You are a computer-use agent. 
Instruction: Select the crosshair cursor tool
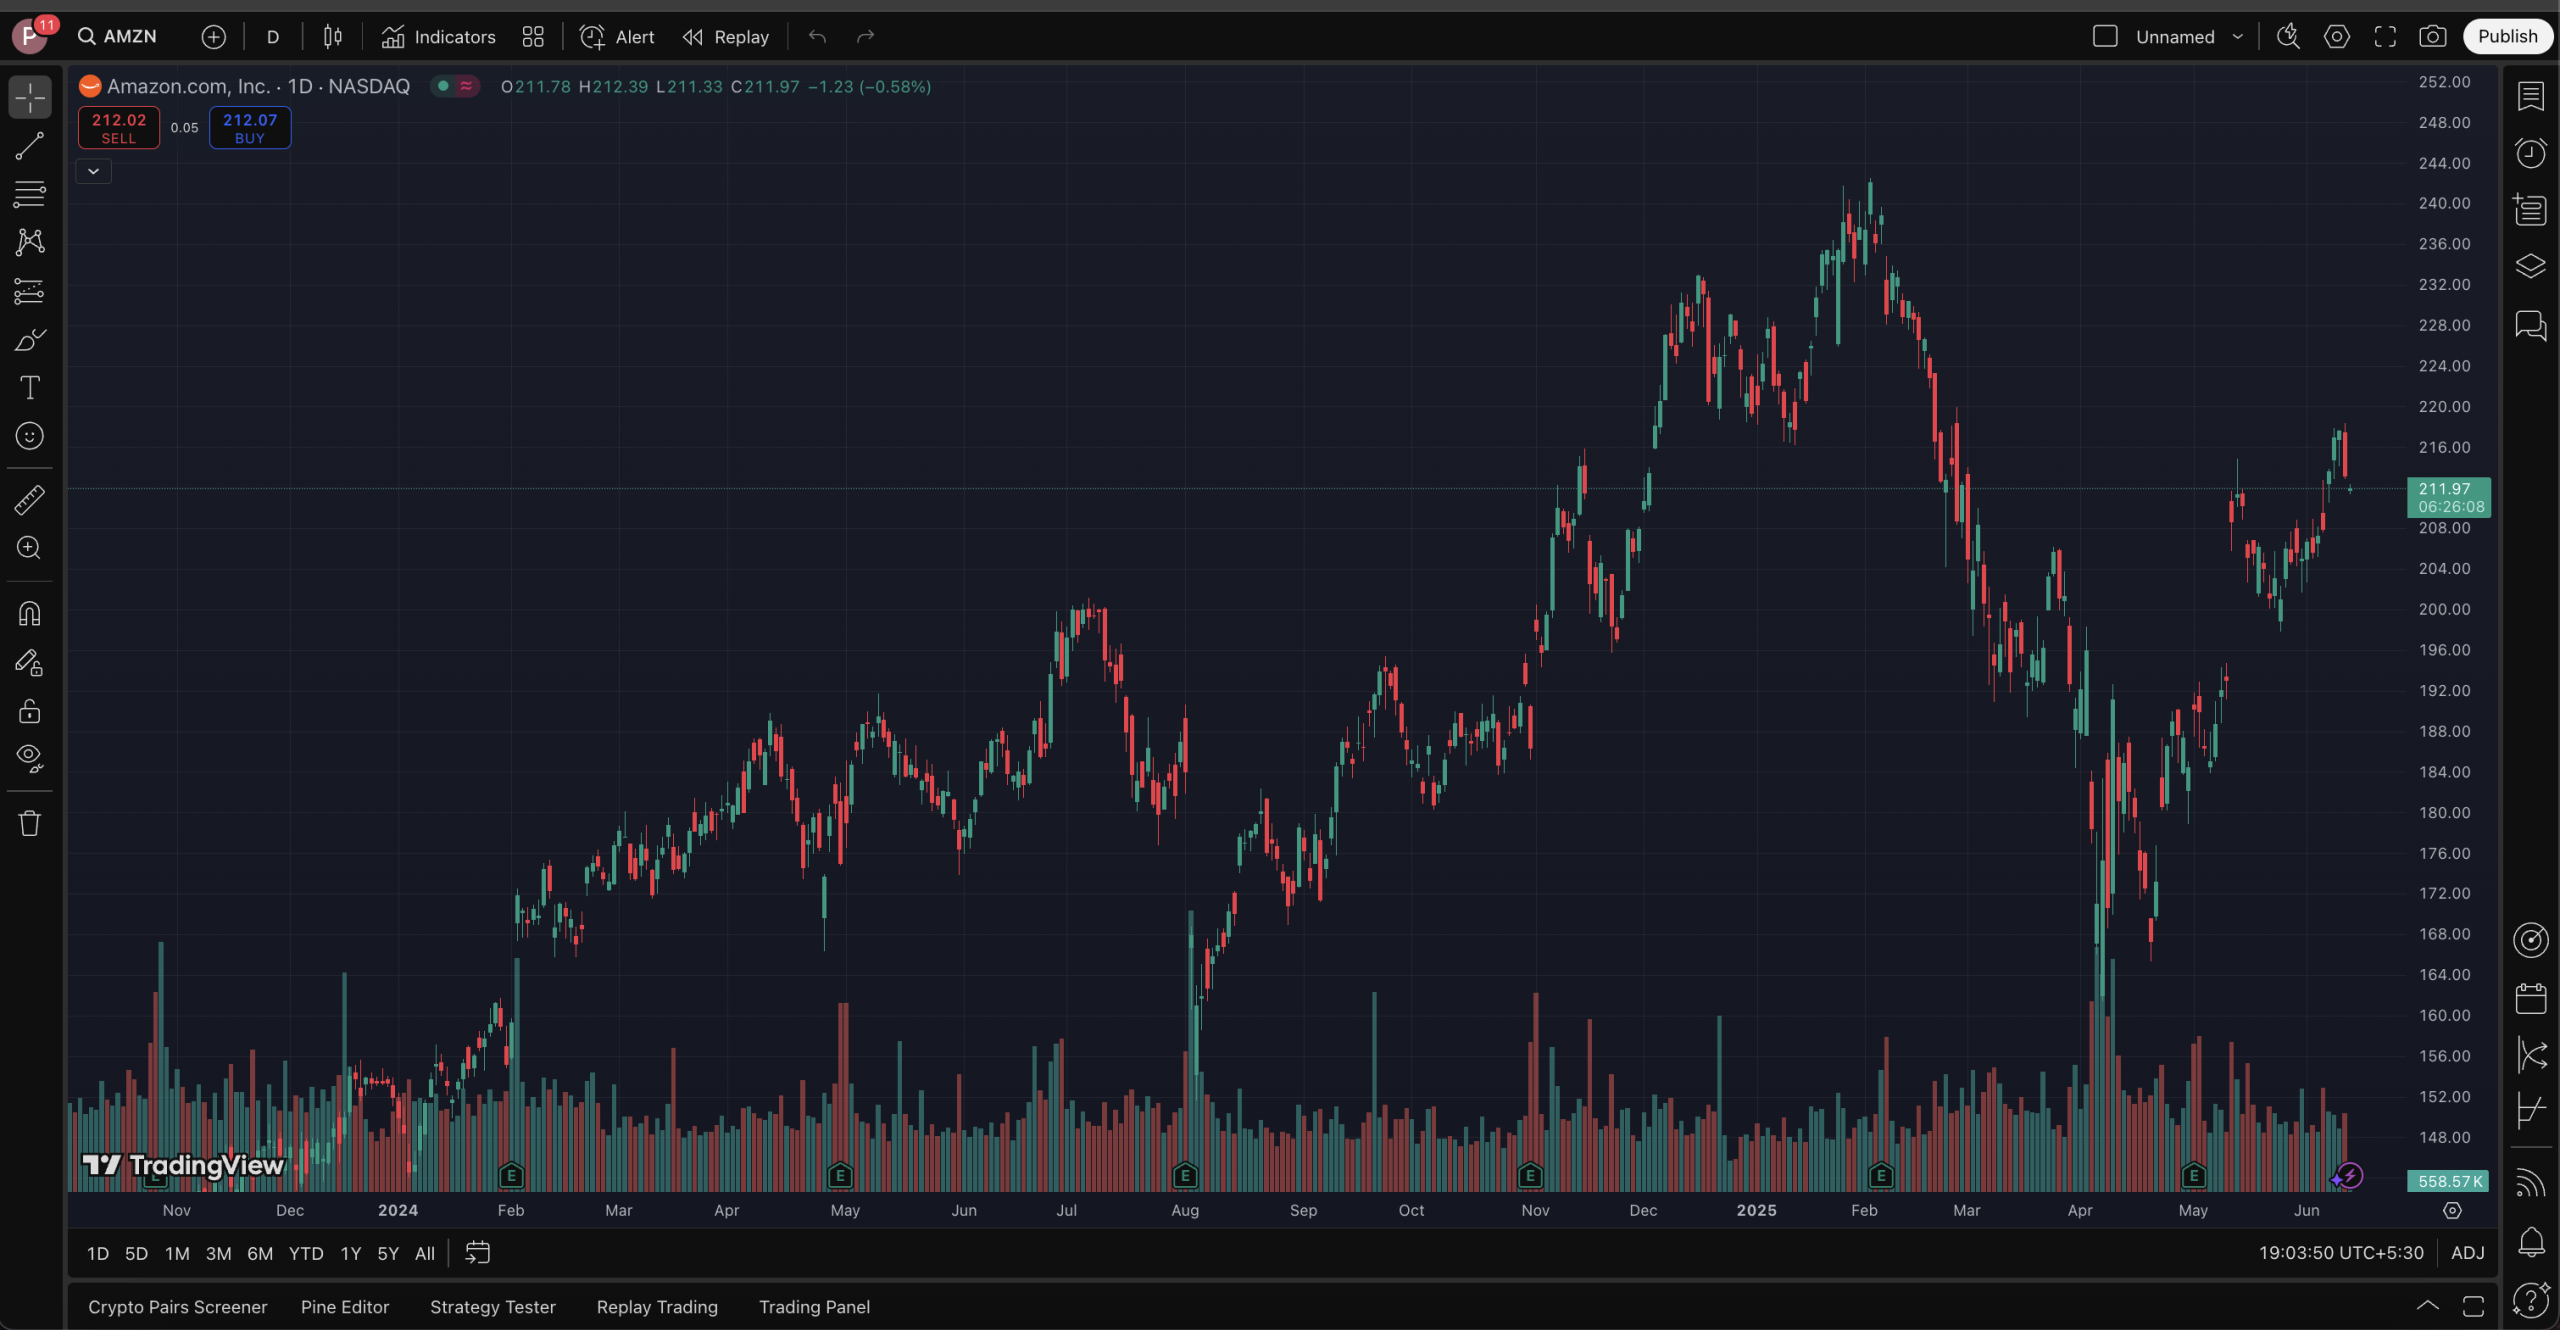[30, 97]
